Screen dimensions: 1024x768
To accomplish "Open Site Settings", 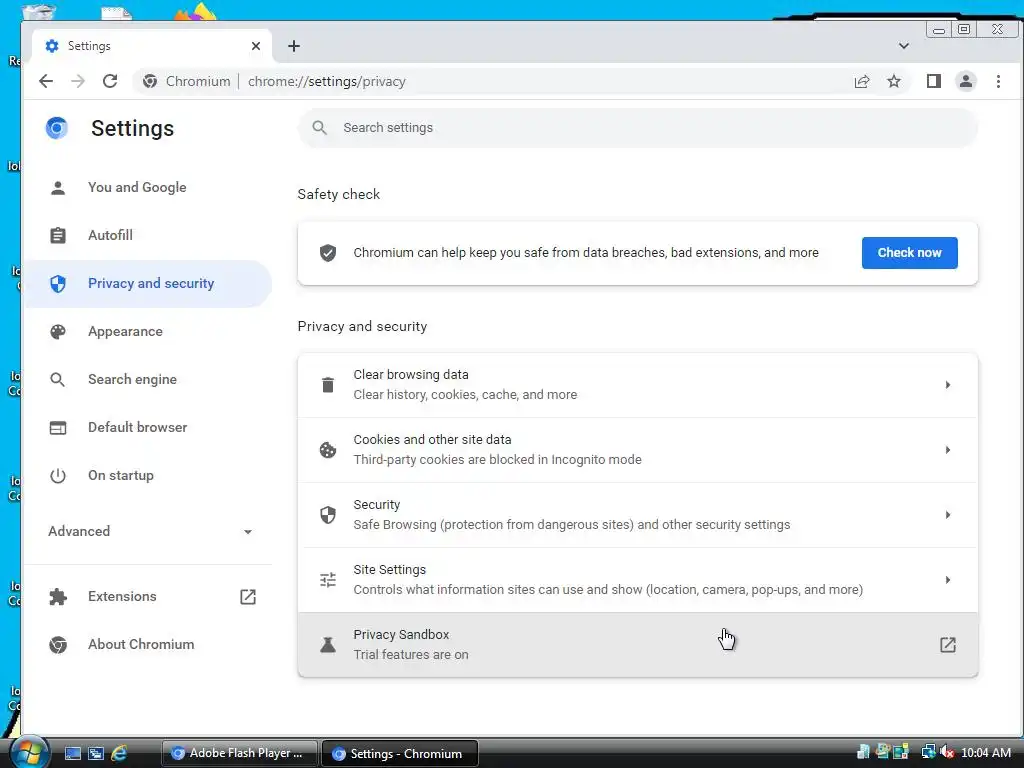I will click(637, 580).
